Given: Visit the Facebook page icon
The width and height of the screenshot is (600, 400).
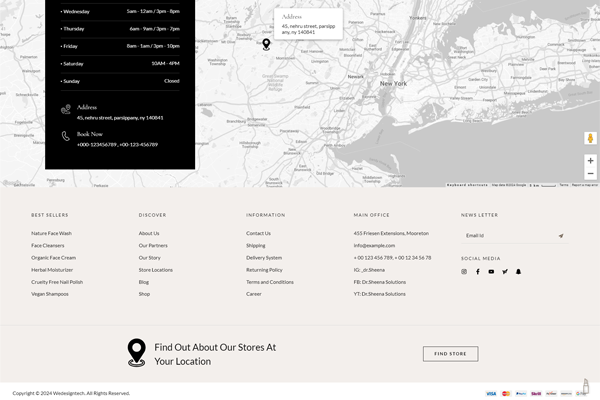Looking at the screenshot, I should click(x=478, y=271).
